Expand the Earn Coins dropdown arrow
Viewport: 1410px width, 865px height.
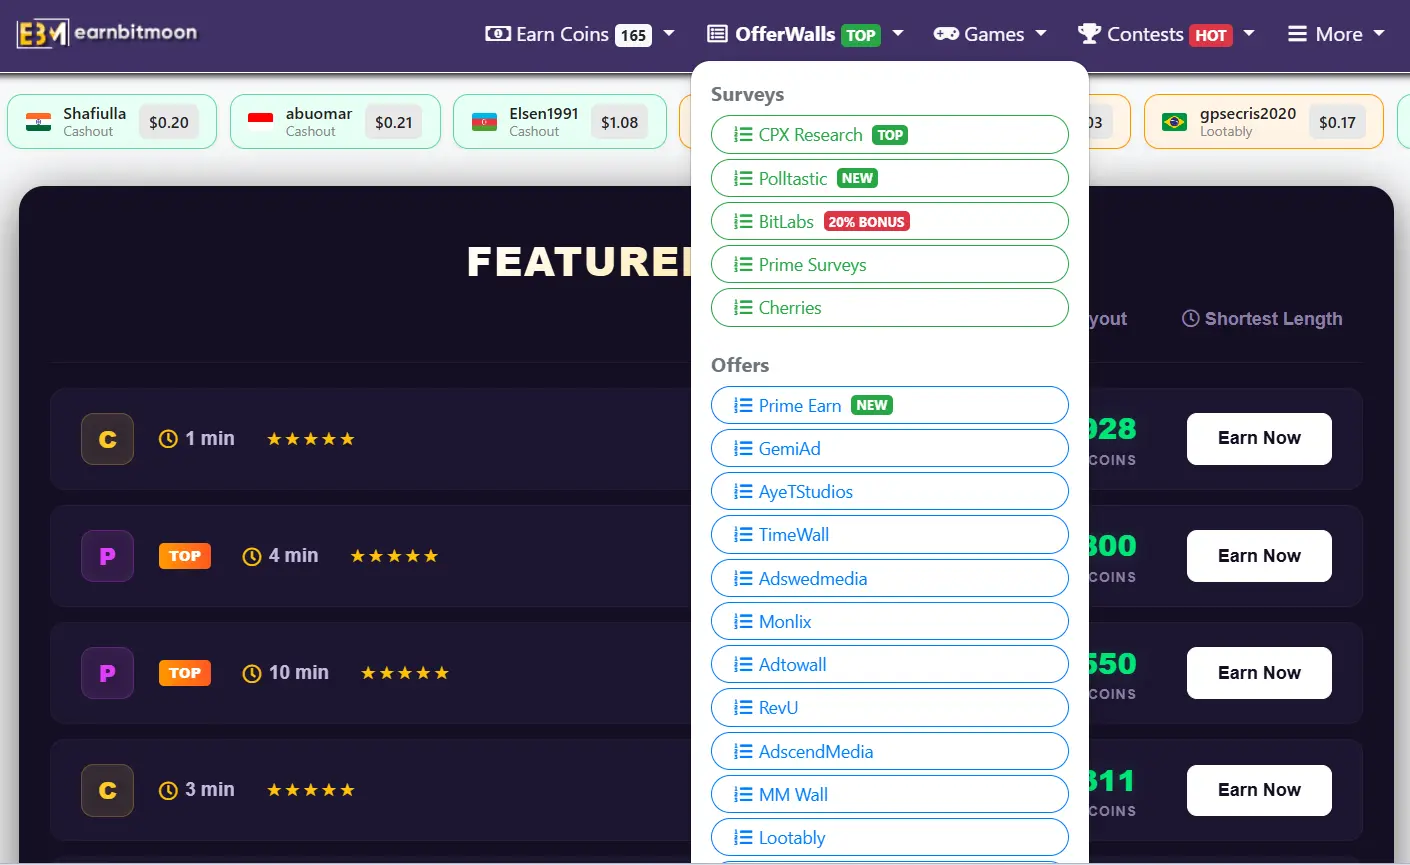click(669, 34)
